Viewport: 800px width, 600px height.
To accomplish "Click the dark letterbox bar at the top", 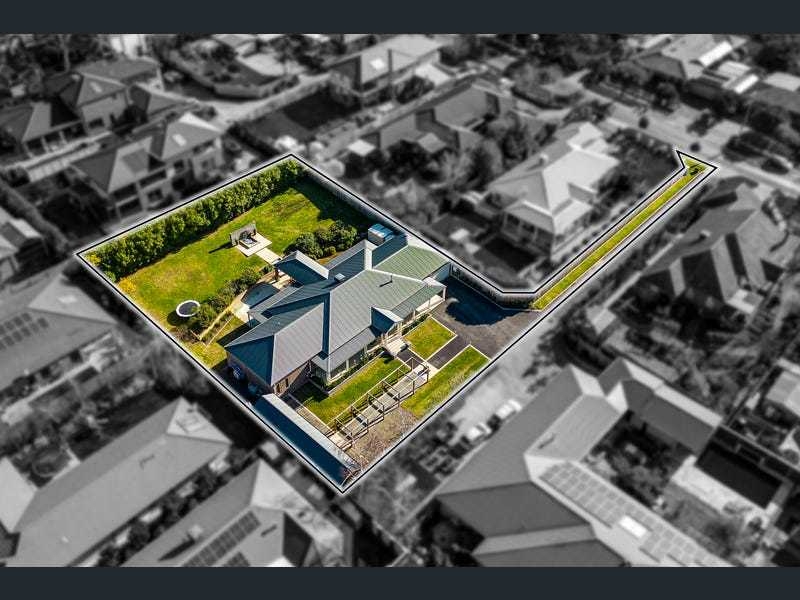I will (x=400, y=16).
